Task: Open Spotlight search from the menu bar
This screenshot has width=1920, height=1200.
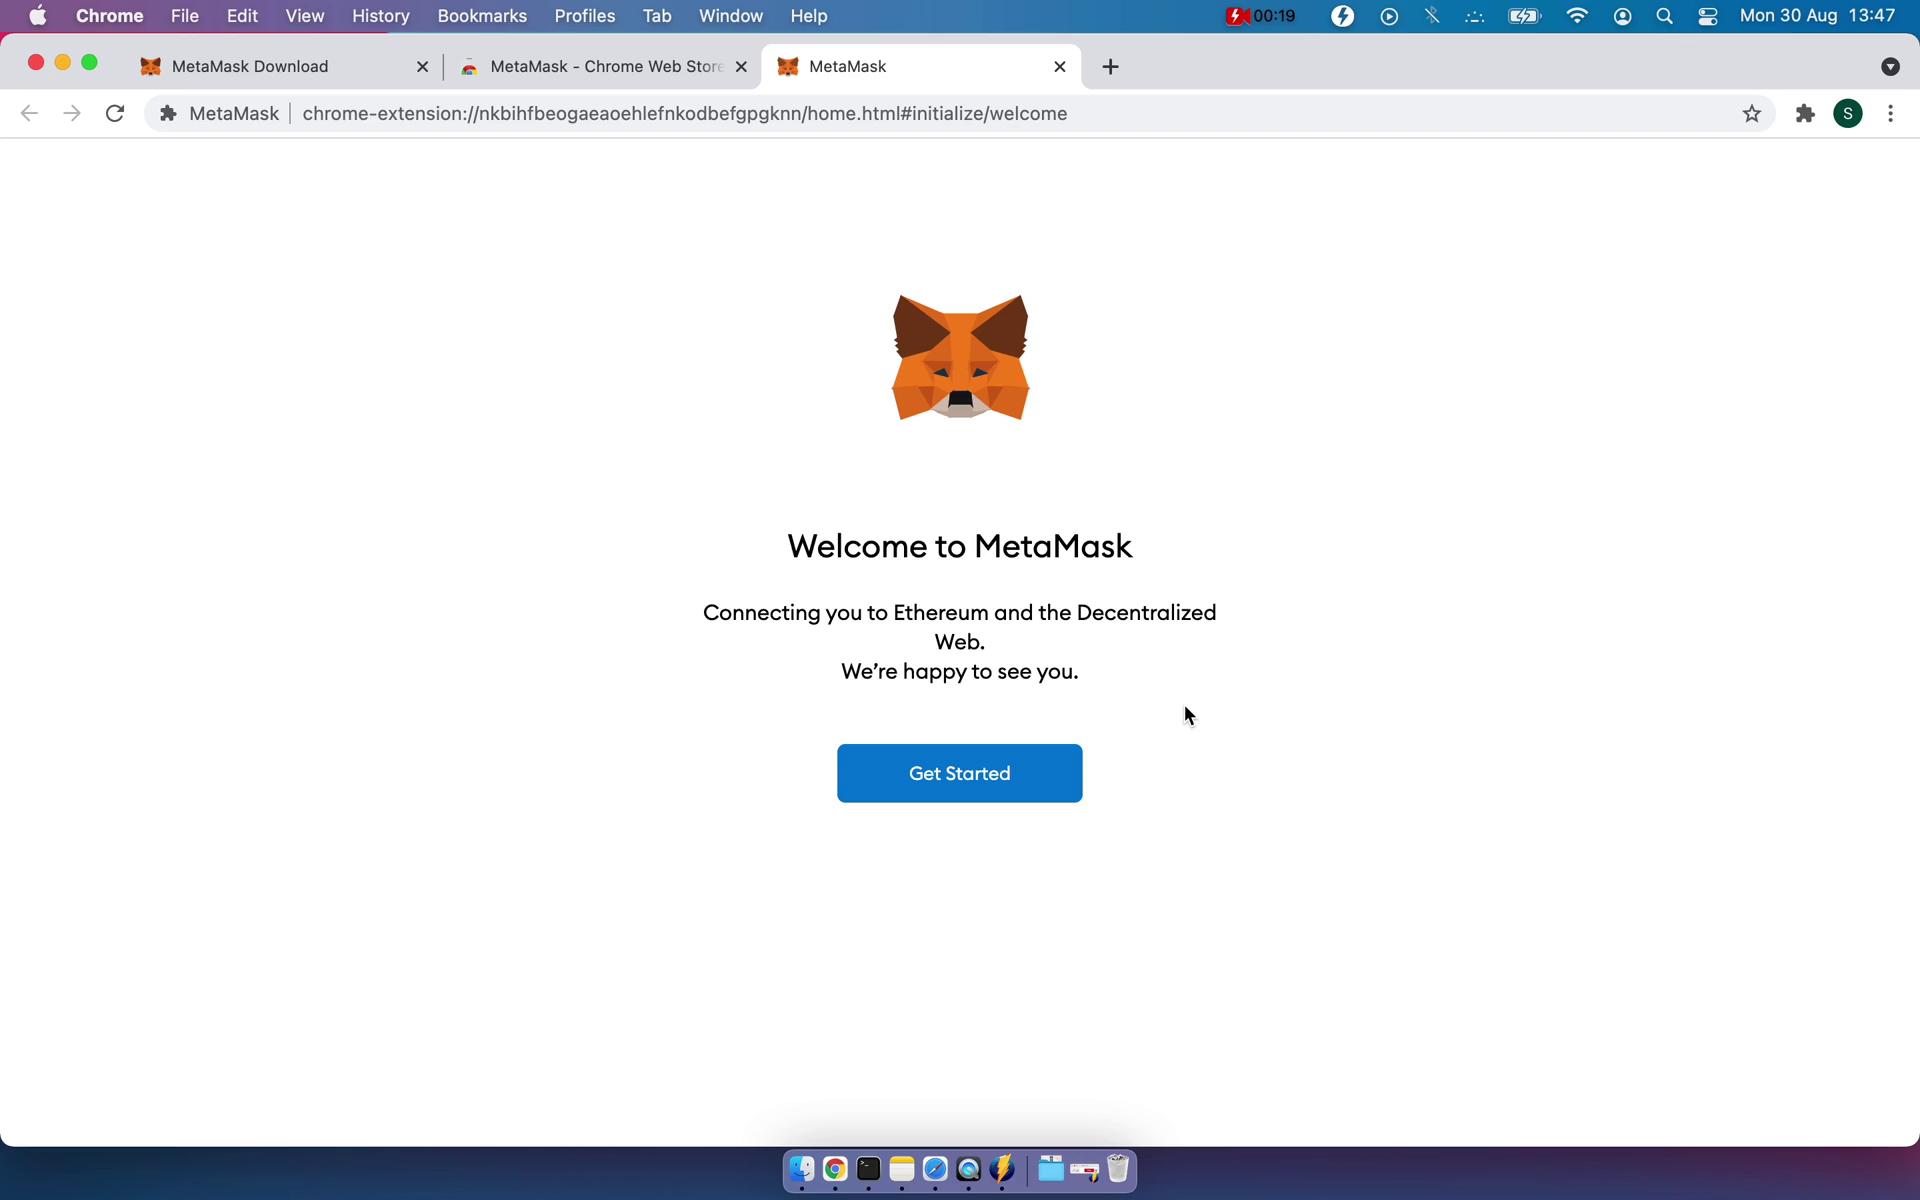Action: click(x=1664, y=16)
